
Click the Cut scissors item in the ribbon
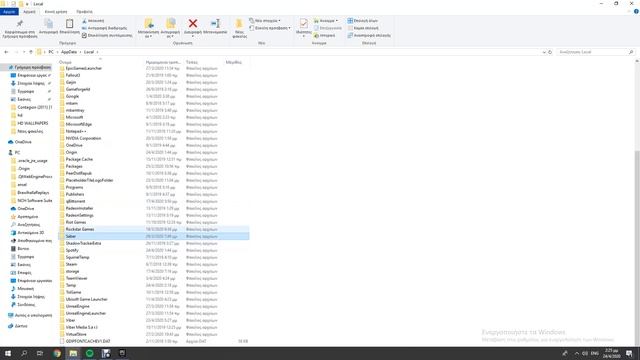pos(93,21)
